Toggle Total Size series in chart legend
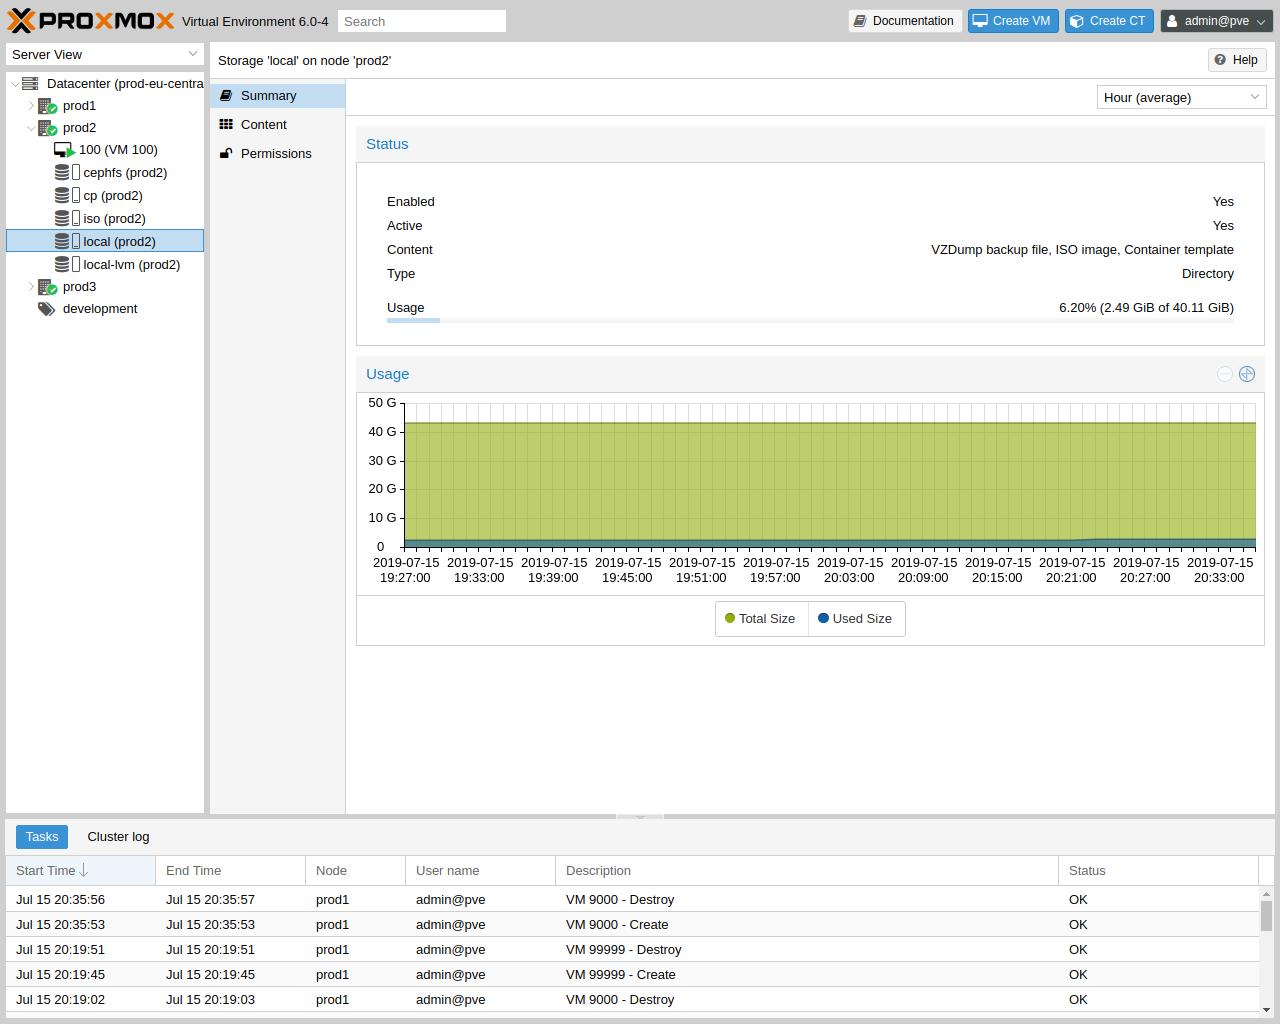1280x1024 pixels. tap(760, 619)
